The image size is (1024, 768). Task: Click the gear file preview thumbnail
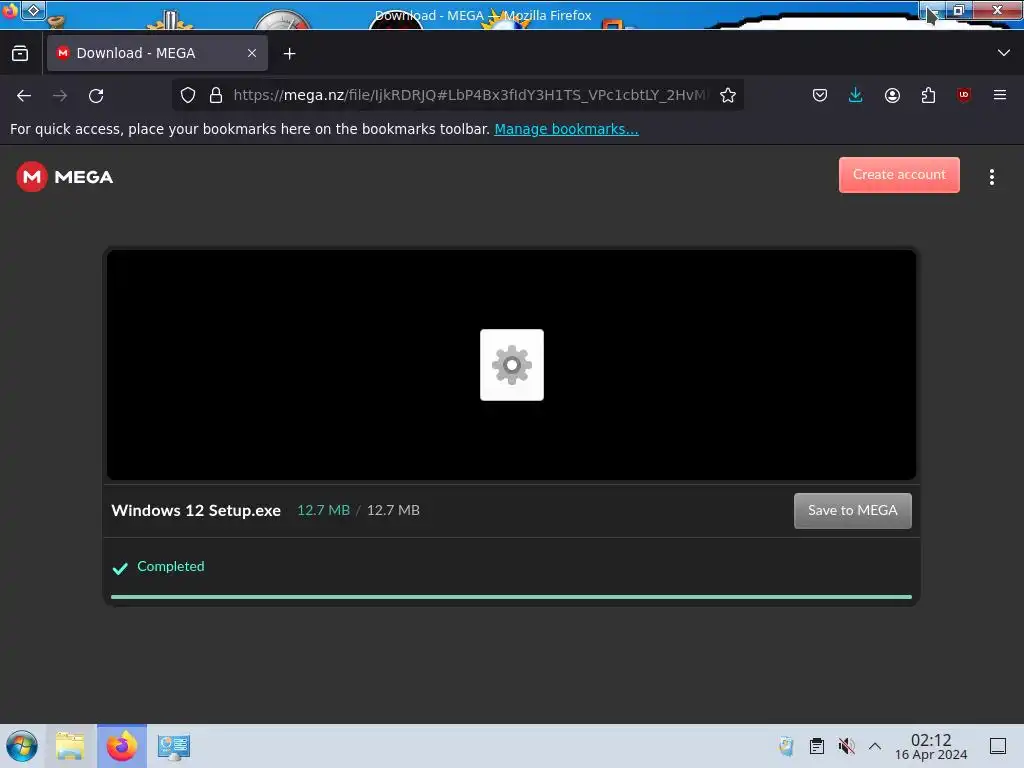[512, 365]
